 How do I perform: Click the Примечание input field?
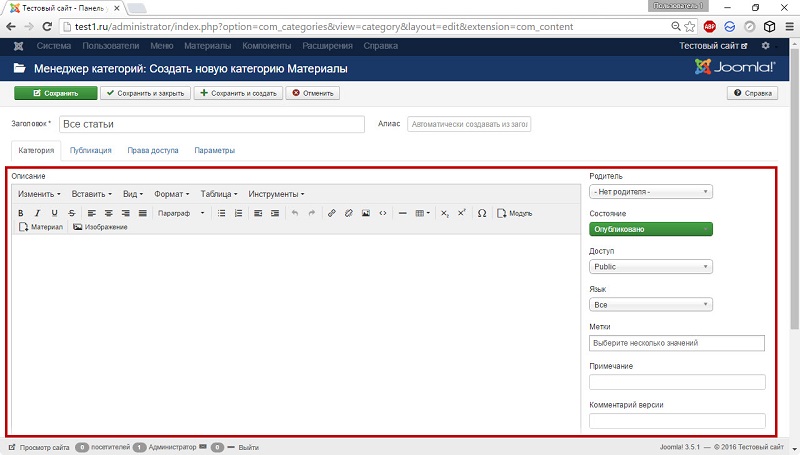(677, 382)
